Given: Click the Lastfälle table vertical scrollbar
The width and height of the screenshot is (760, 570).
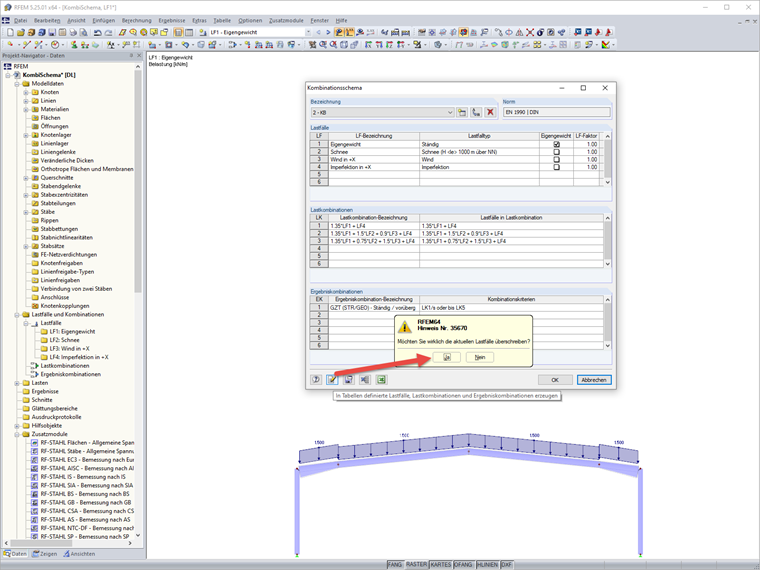Looking at the screenshot, I should coord(607,159).
